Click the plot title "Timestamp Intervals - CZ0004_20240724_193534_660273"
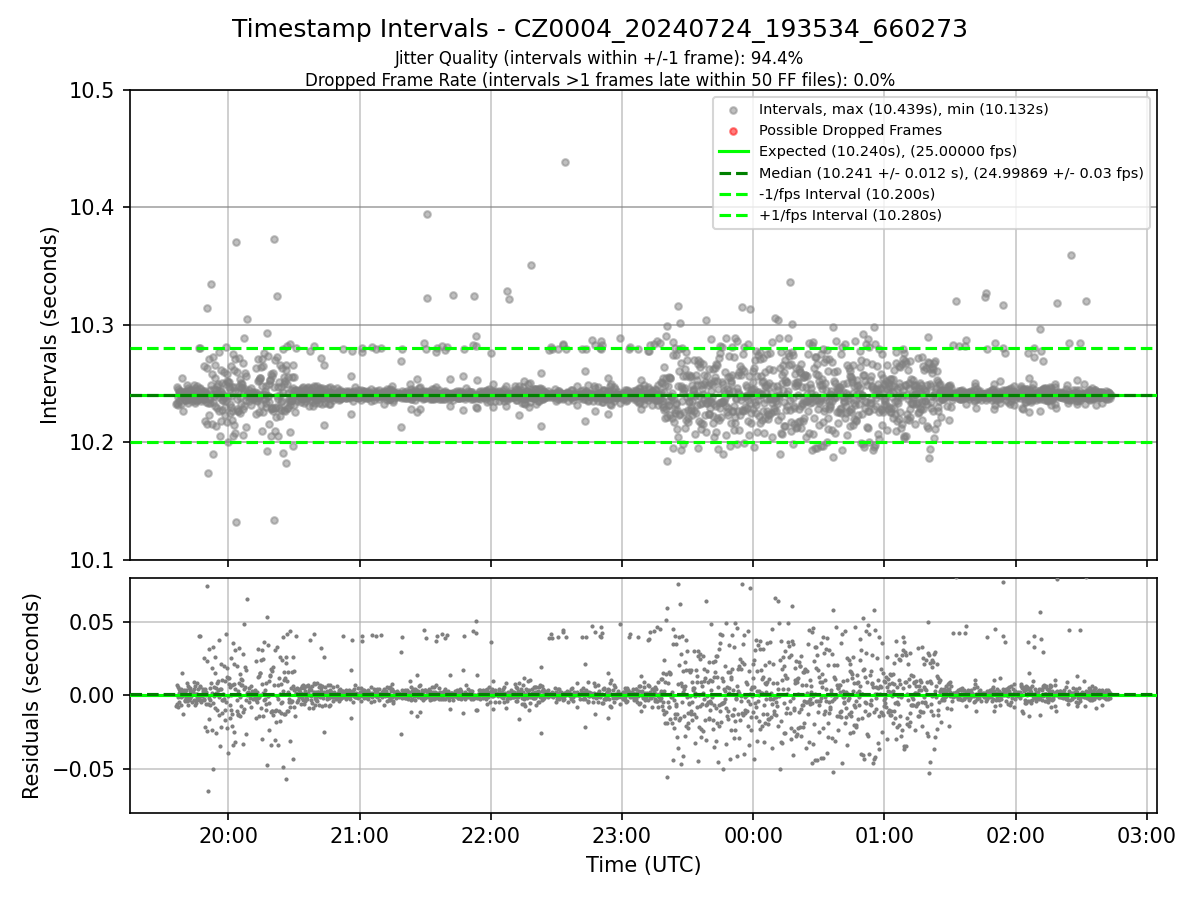Image resolution: width=1200 pixels, height=900 pixels. point(600,29)
